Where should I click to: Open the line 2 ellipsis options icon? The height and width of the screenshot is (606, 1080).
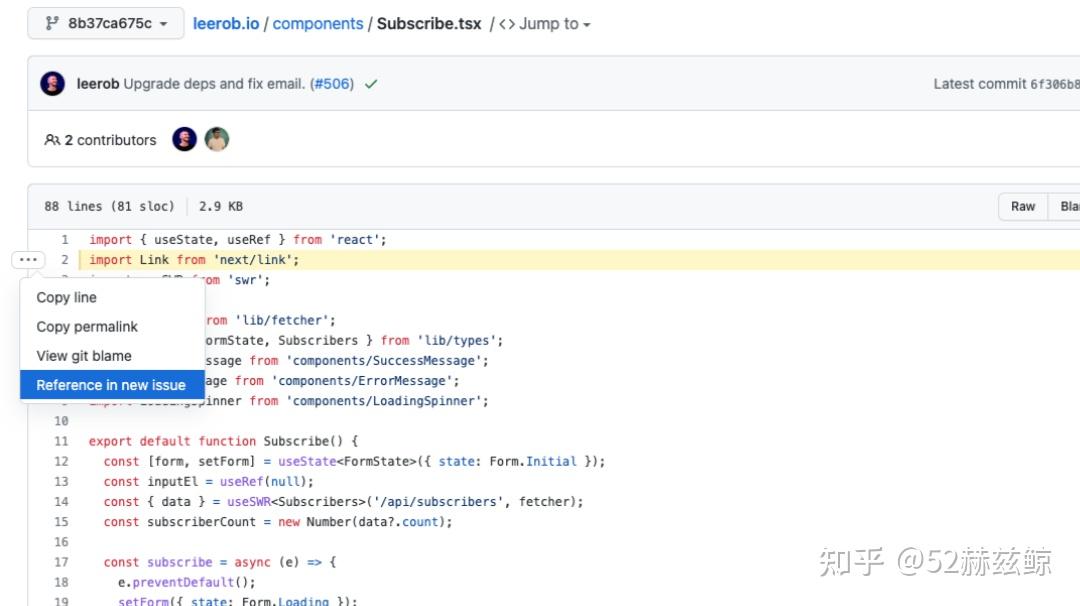coord(29,259)
